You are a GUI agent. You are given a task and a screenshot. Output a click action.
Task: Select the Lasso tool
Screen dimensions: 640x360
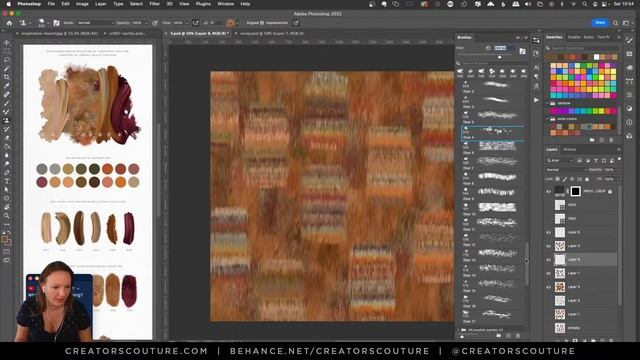(x=7, y=60)
